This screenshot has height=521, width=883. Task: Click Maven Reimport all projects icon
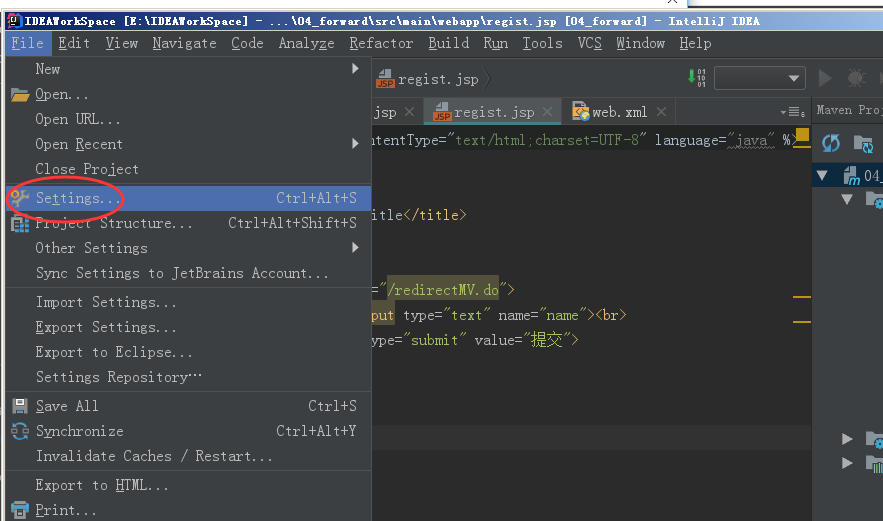point(831,143)
